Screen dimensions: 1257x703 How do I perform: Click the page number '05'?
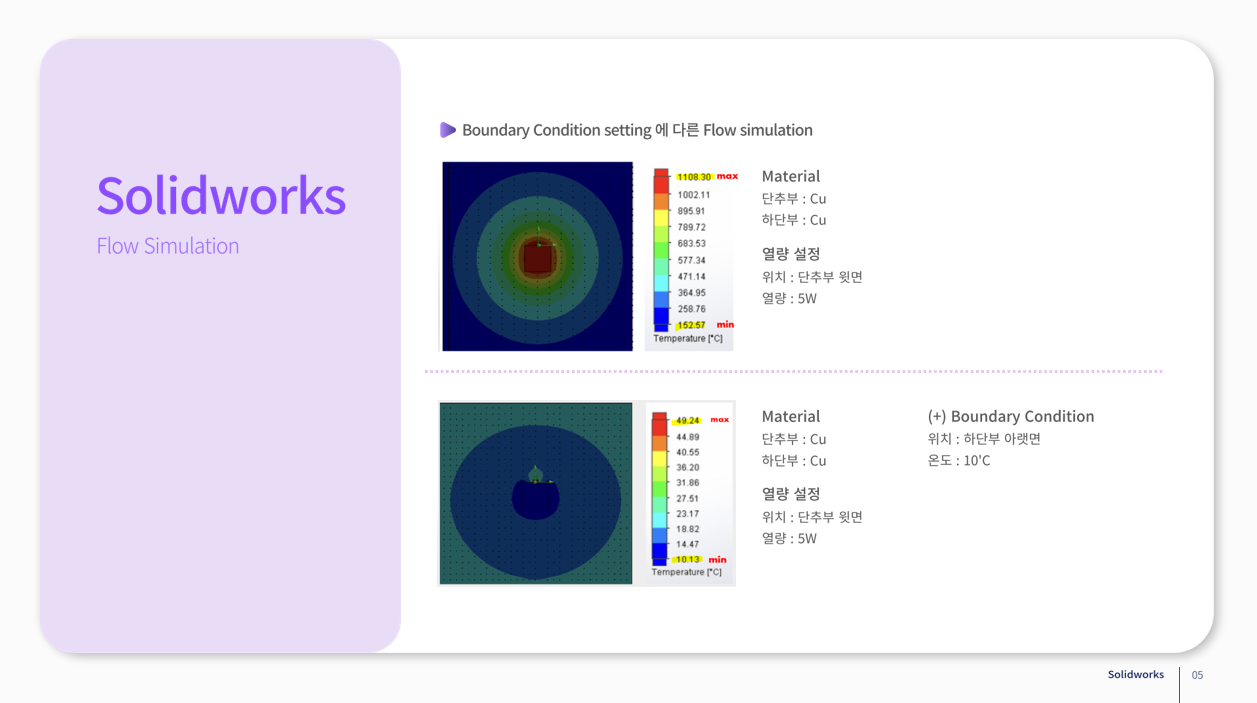pyautogui.click(x=1197, y=675)
